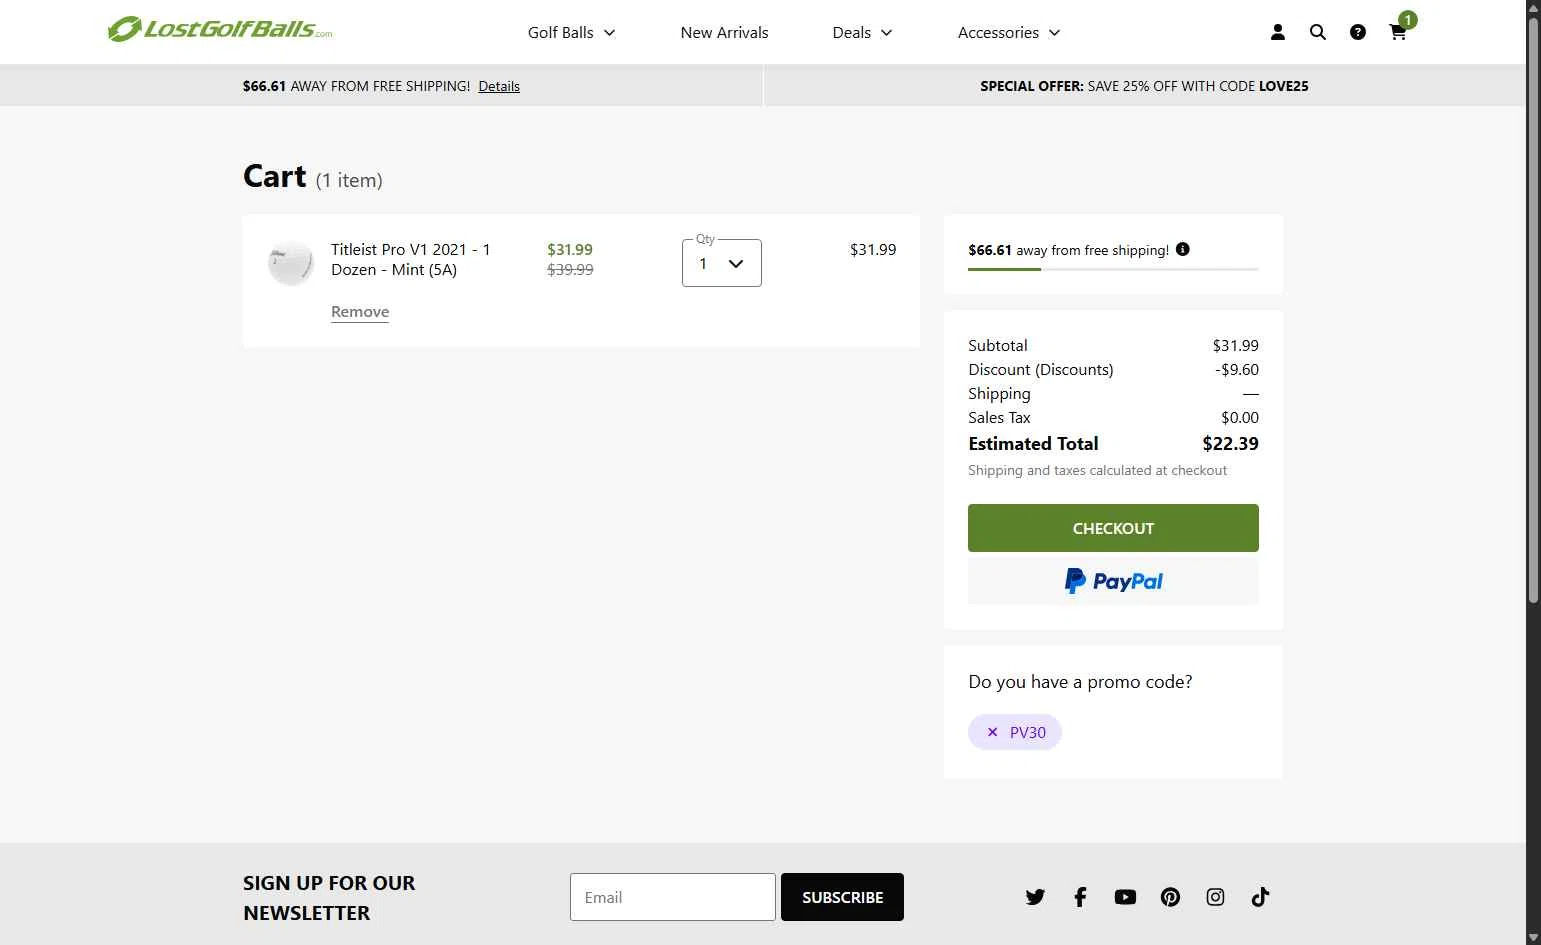Click the Discount -$9.60 value
Image resolution: width=1541 pixels, height=945 pixels.
tap(1237, 369)
